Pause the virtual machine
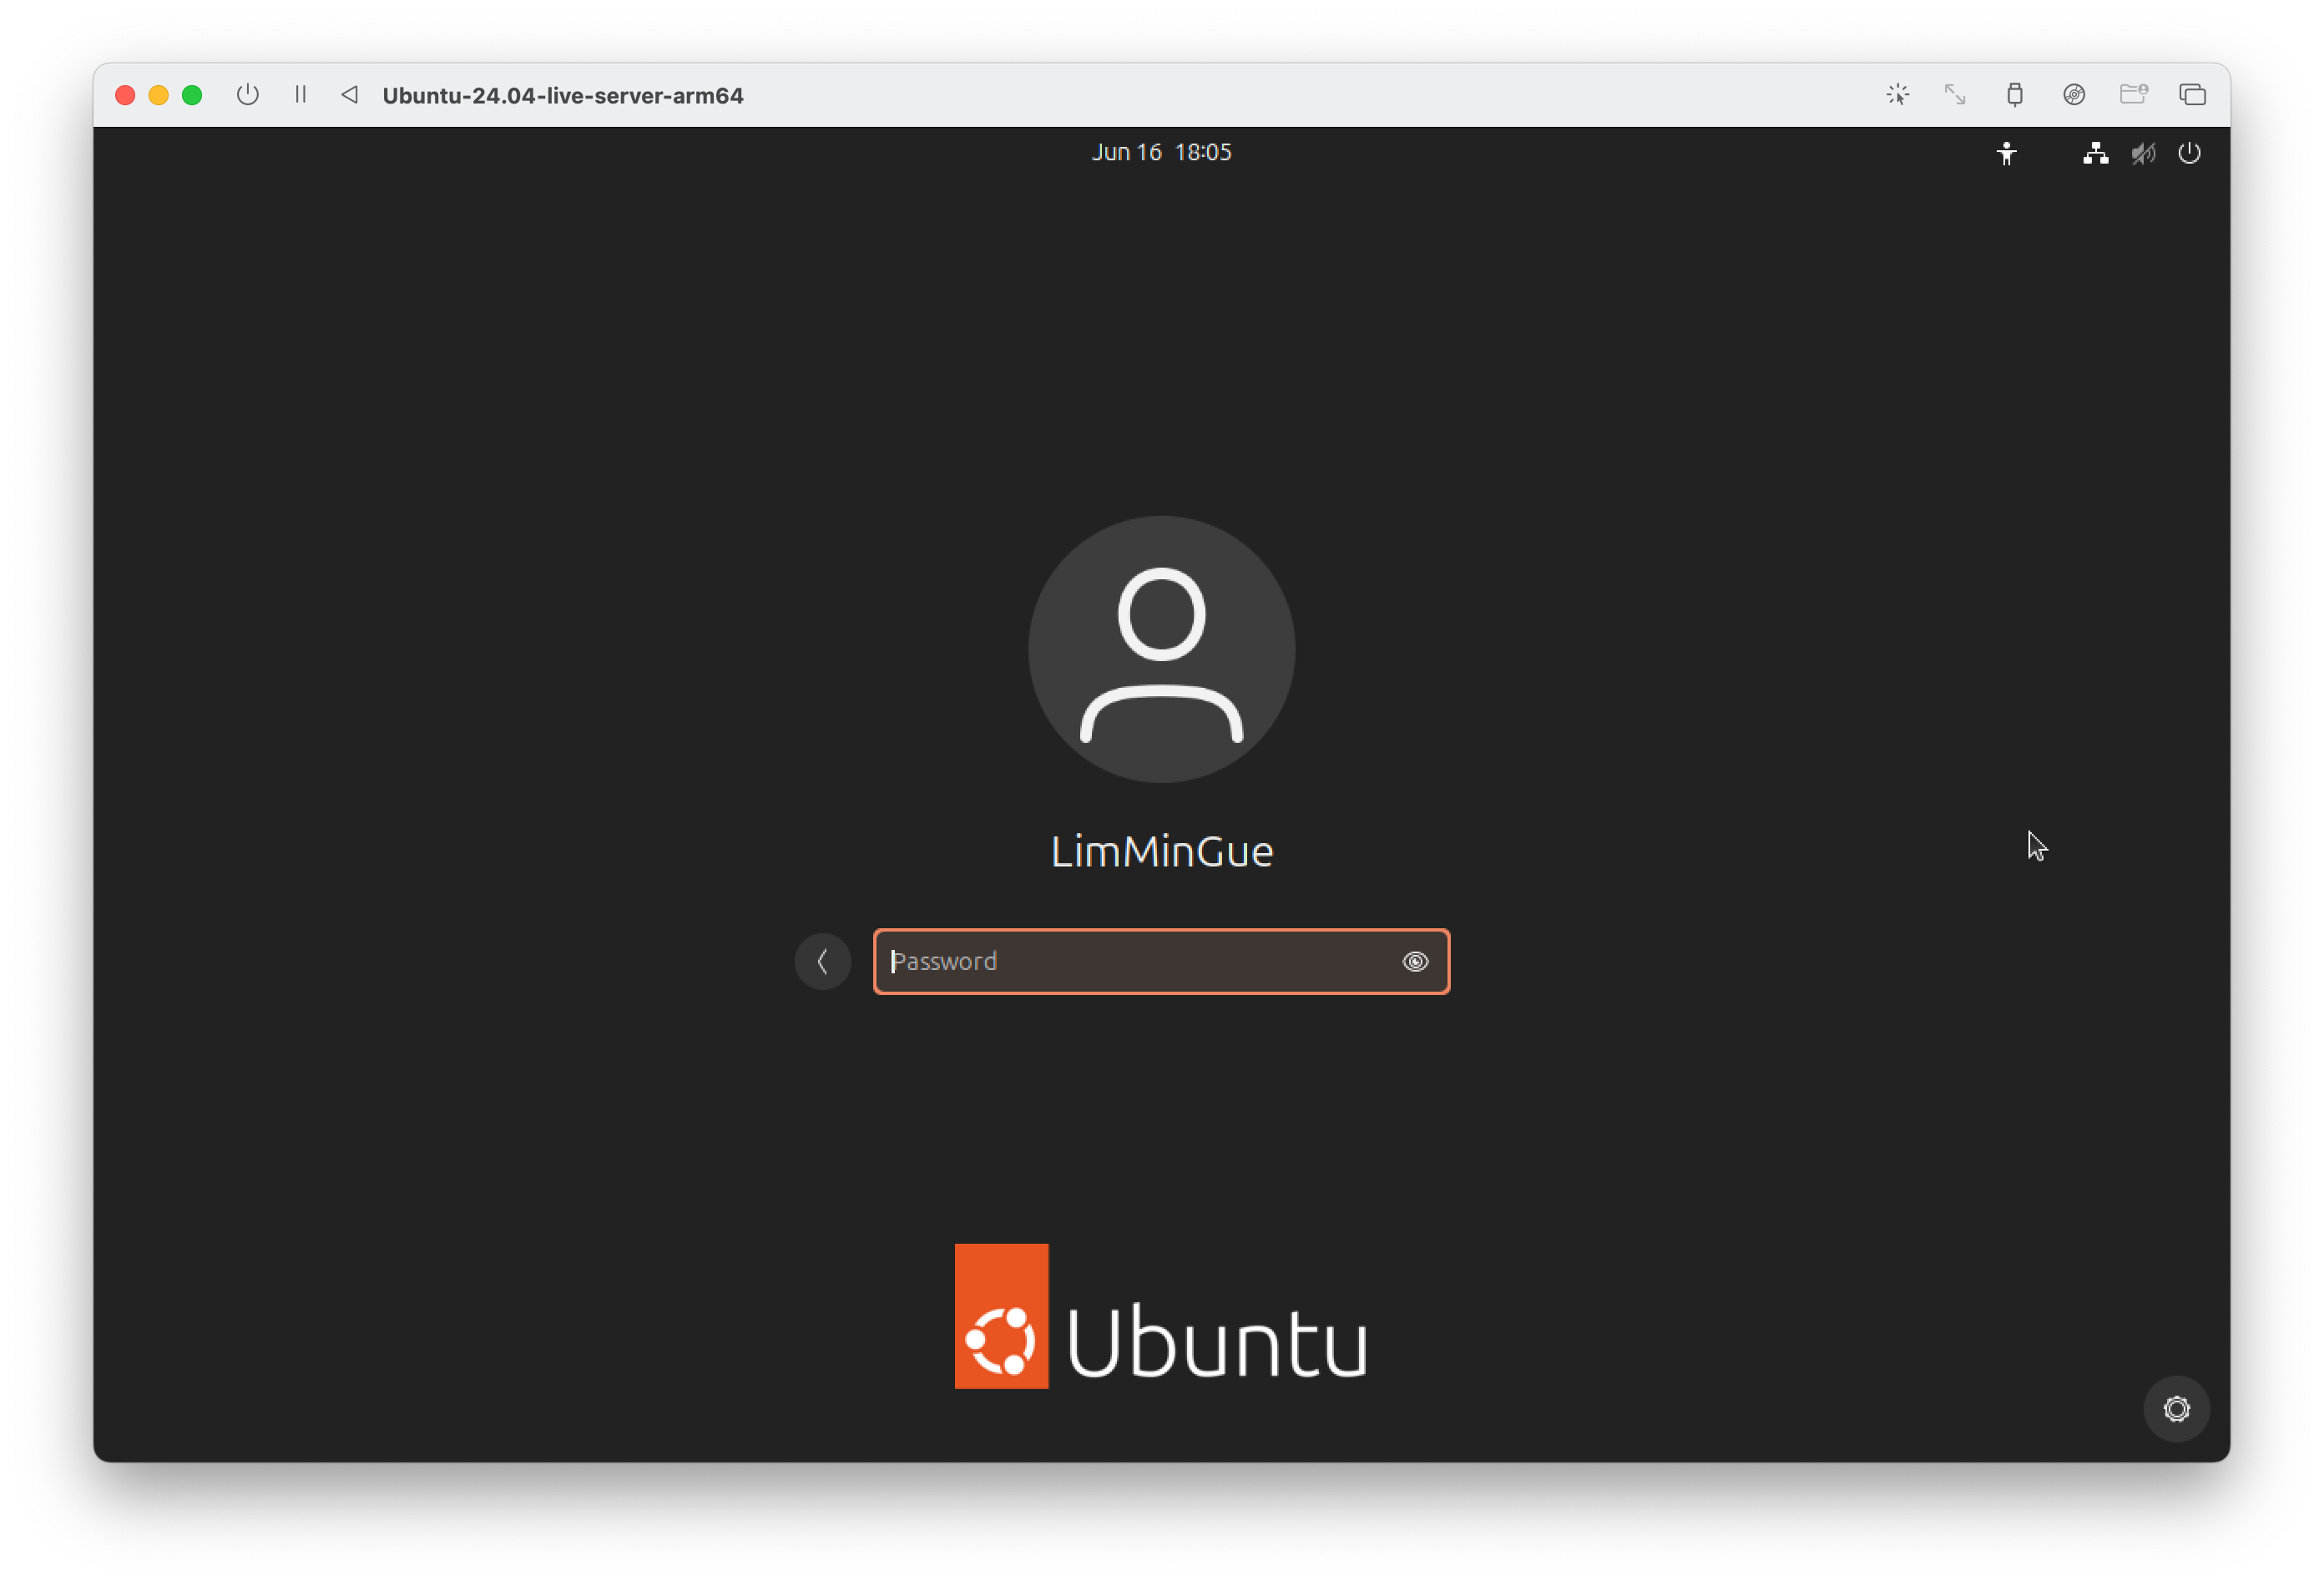The height and width of the screenshot is (1586, 2324). pos(300,95)
